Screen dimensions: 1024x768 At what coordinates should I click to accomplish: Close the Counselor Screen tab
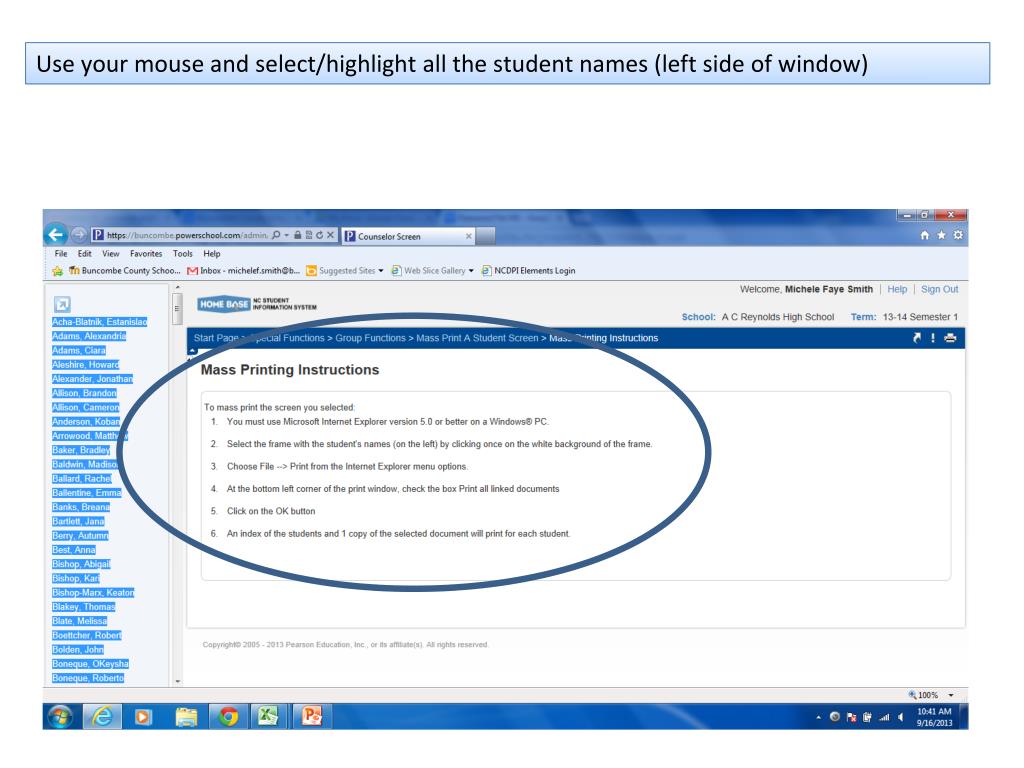tap(468, 236)
